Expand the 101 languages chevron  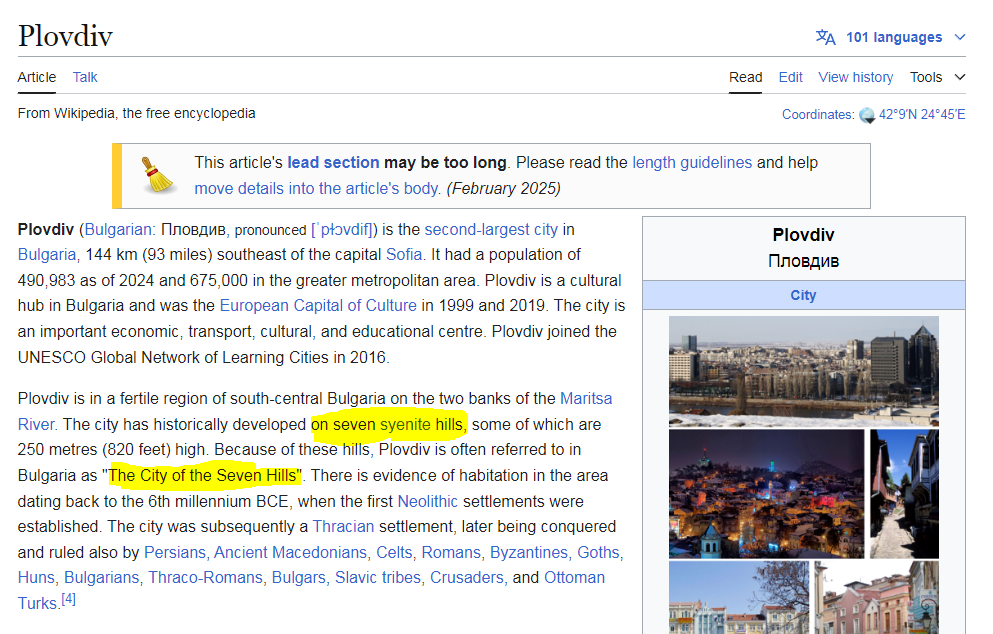point(960,37)
